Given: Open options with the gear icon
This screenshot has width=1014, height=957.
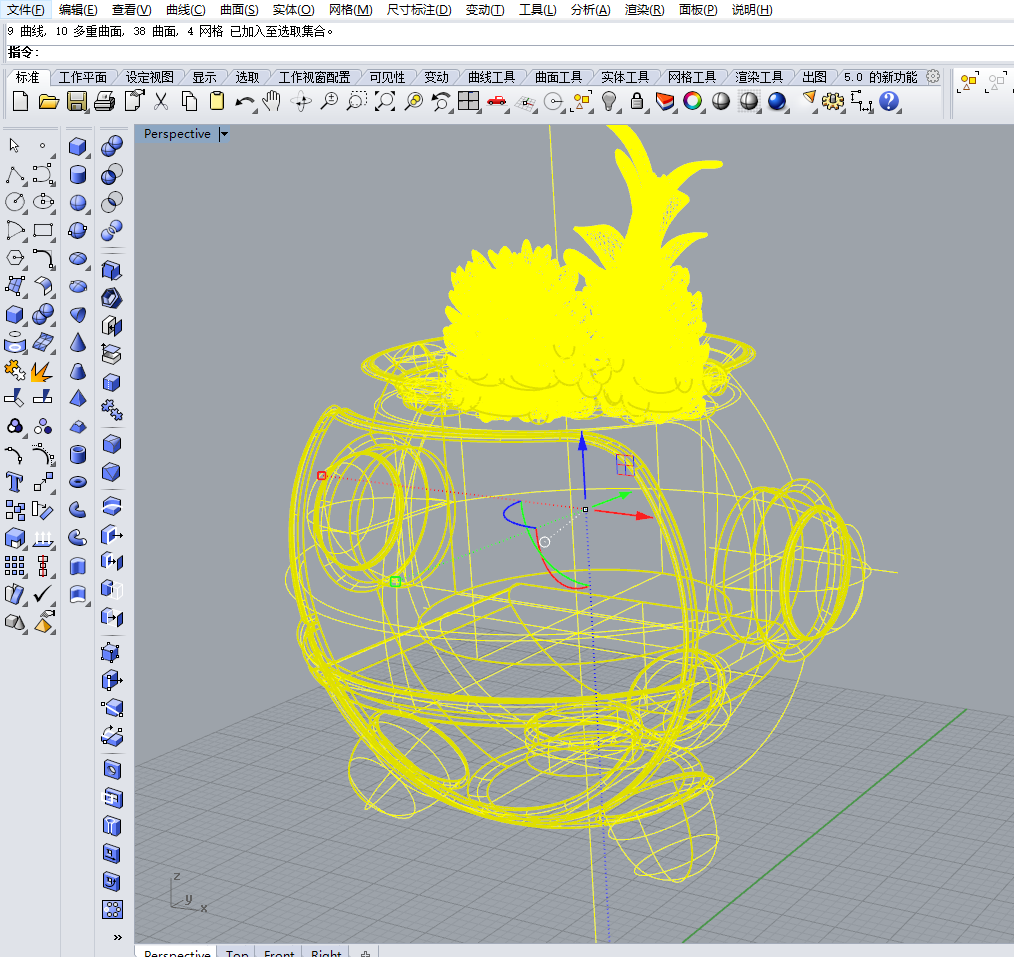Looking at the screenshot, I should click(x=833, y=102).
